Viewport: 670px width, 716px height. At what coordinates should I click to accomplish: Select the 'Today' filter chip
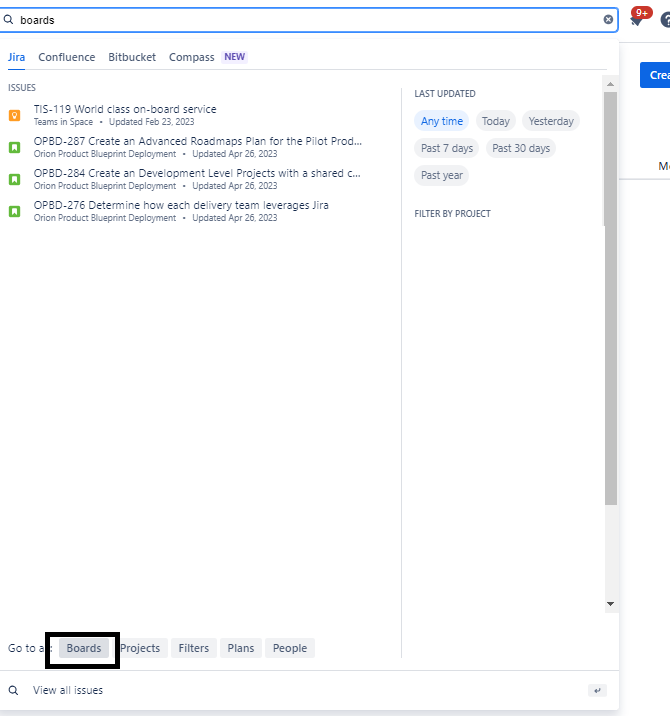(x=496, y=121)
